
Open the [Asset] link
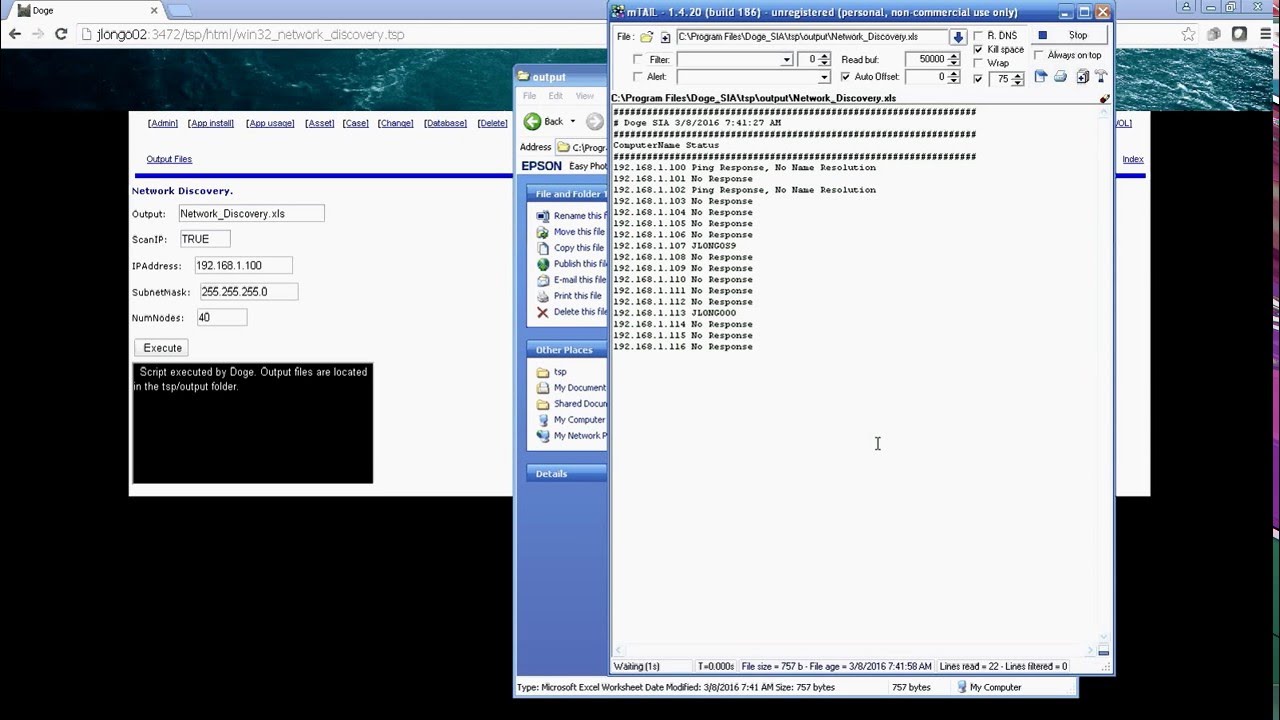tap(320, 123)
